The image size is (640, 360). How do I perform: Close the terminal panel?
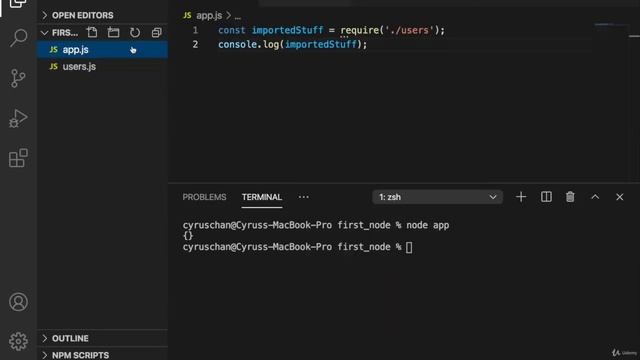[620, 197]
